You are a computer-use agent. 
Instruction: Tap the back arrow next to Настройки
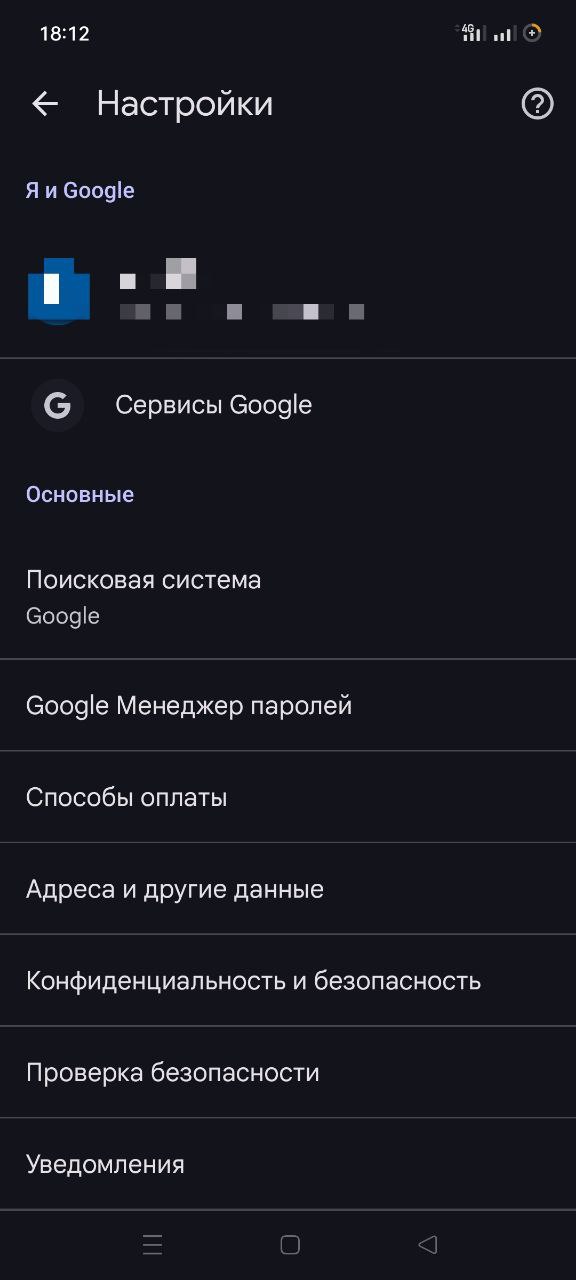pos(45,104)
